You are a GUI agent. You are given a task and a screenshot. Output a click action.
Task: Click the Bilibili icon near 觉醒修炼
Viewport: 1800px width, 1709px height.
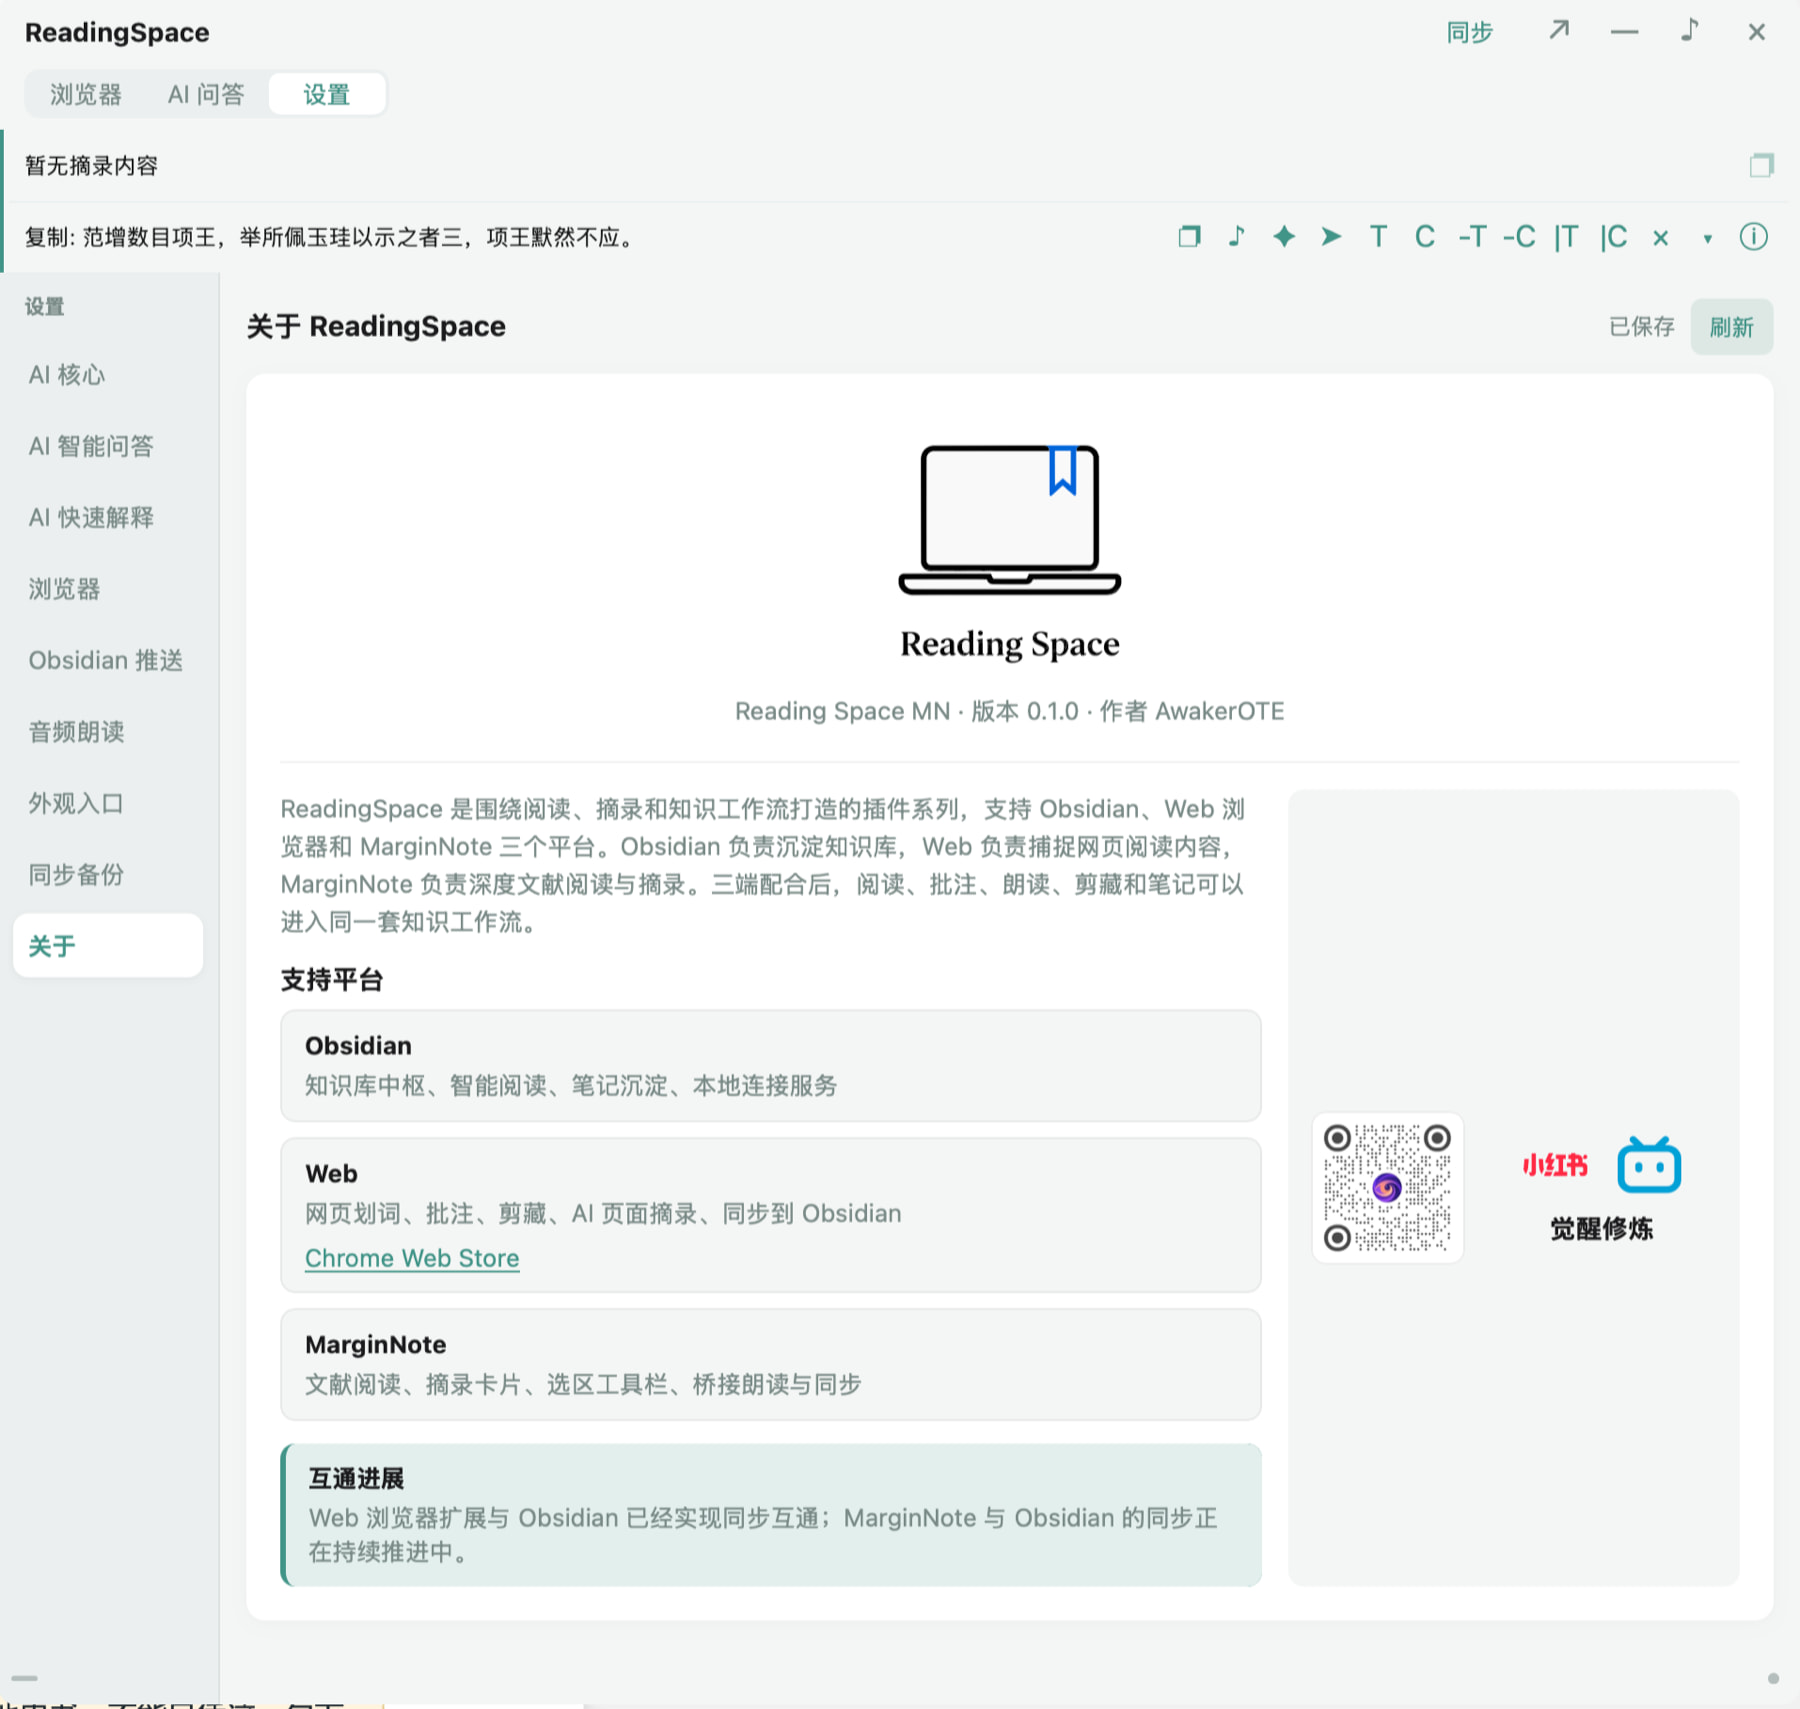1649,1165
